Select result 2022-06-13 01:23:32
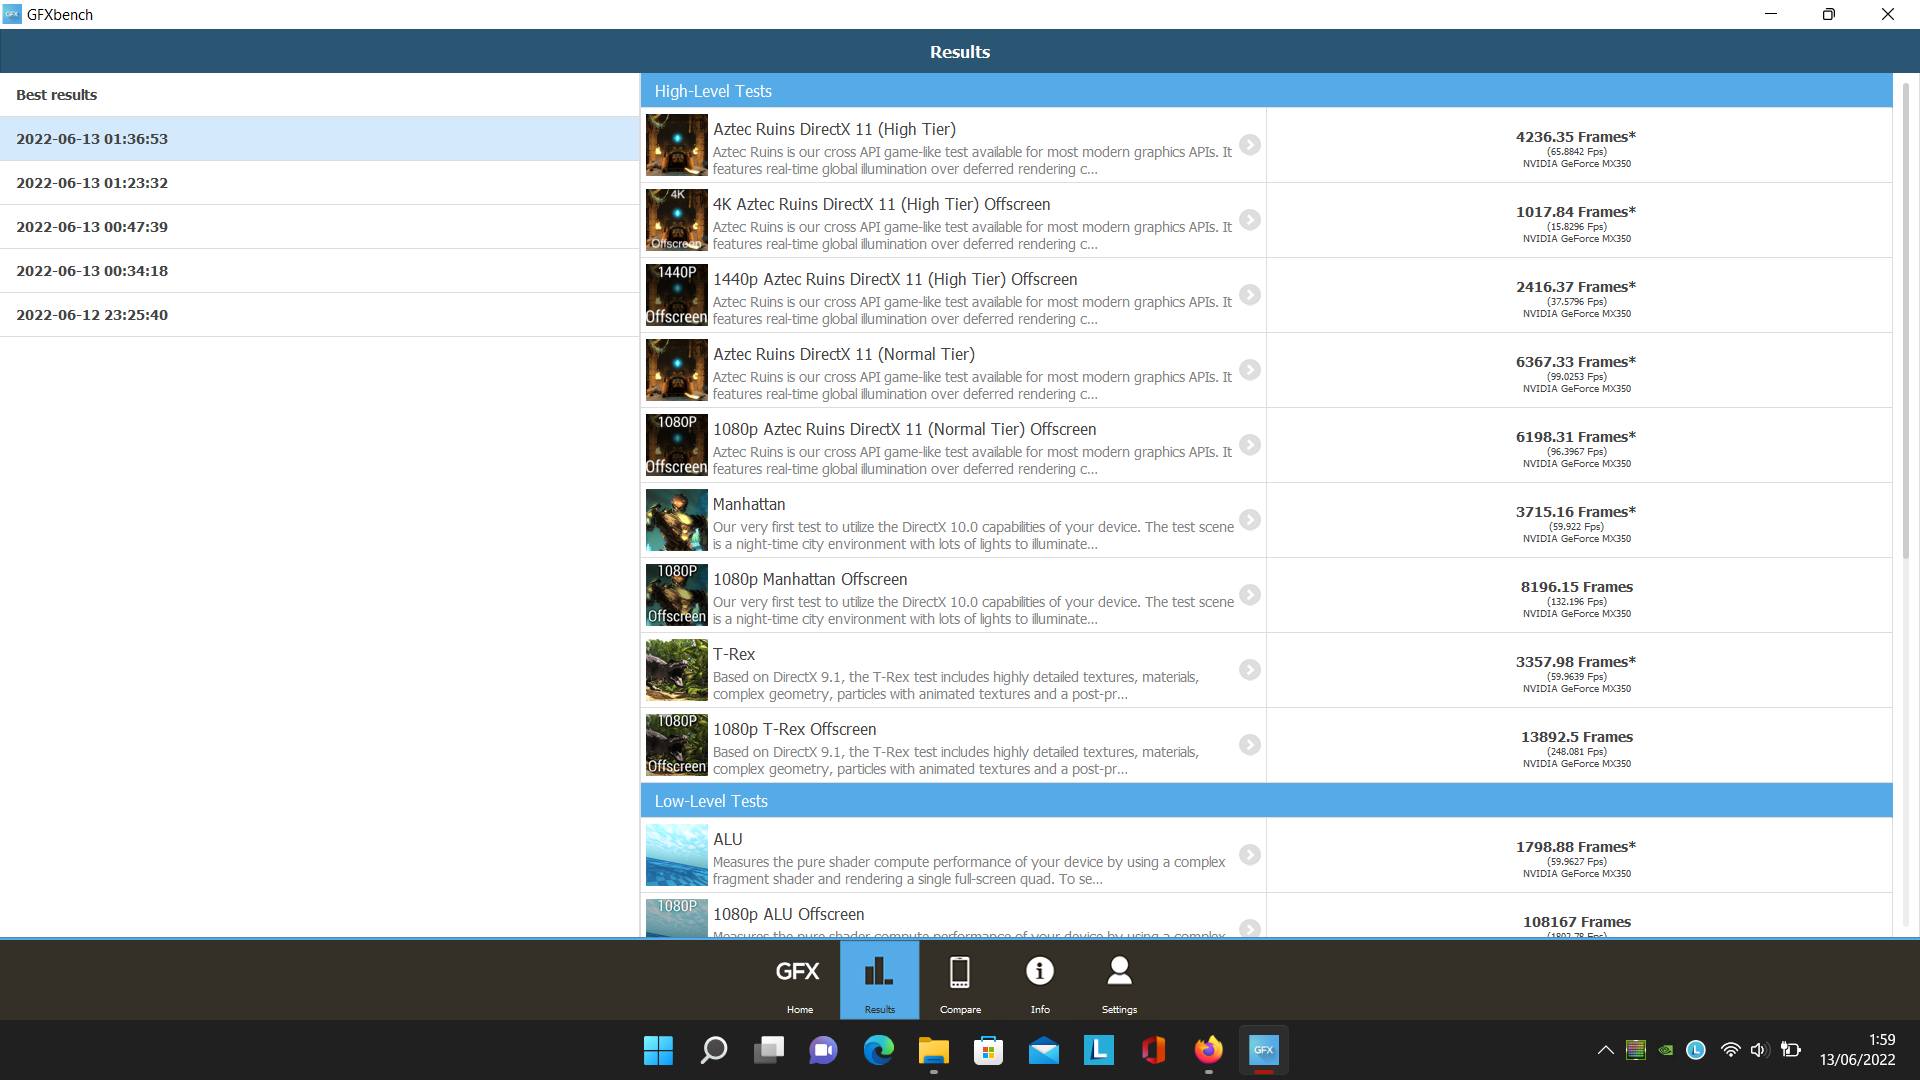1920x1080 pixels. click(320, 183)
